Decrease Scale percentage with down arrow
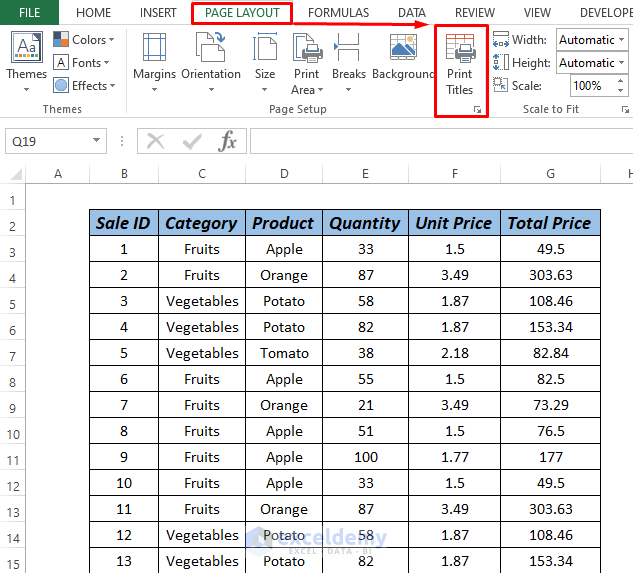 pos(620,90)
